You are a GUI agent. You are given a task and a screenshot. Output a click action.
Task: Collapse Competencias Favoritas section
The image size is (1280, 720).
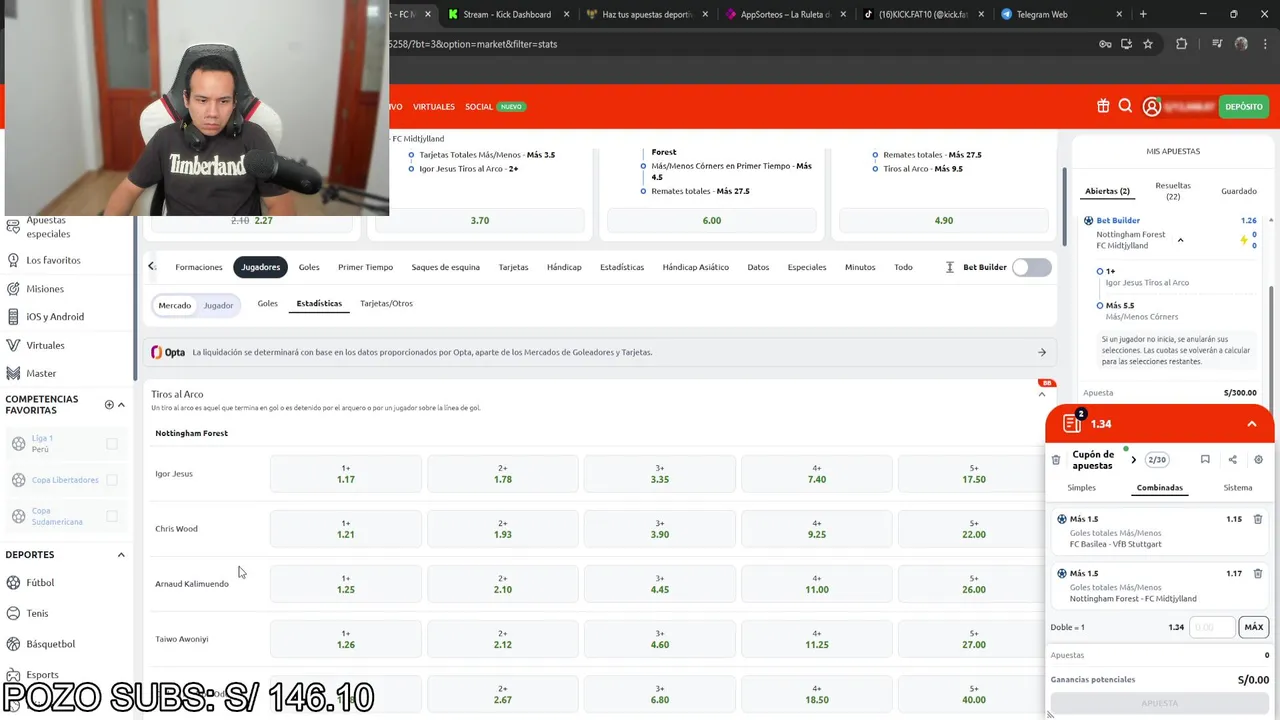pyautogui.click(x=122, y=405)
